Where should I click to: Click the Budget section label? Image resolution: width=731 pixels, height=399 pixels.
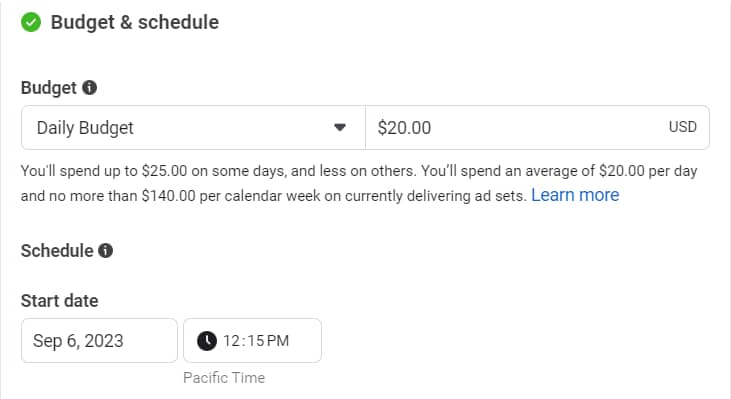coord(49,88)
